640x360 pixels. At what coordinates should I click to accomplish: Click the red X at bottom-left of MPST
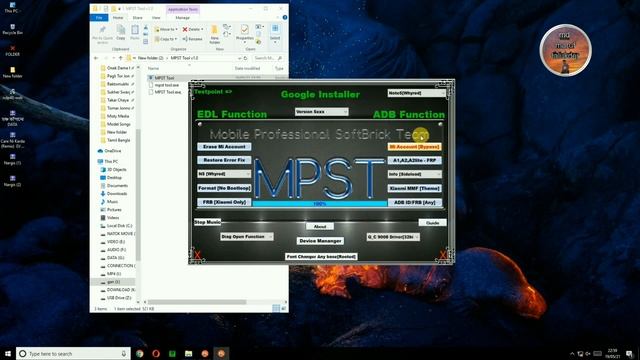[x=198, y=256]
